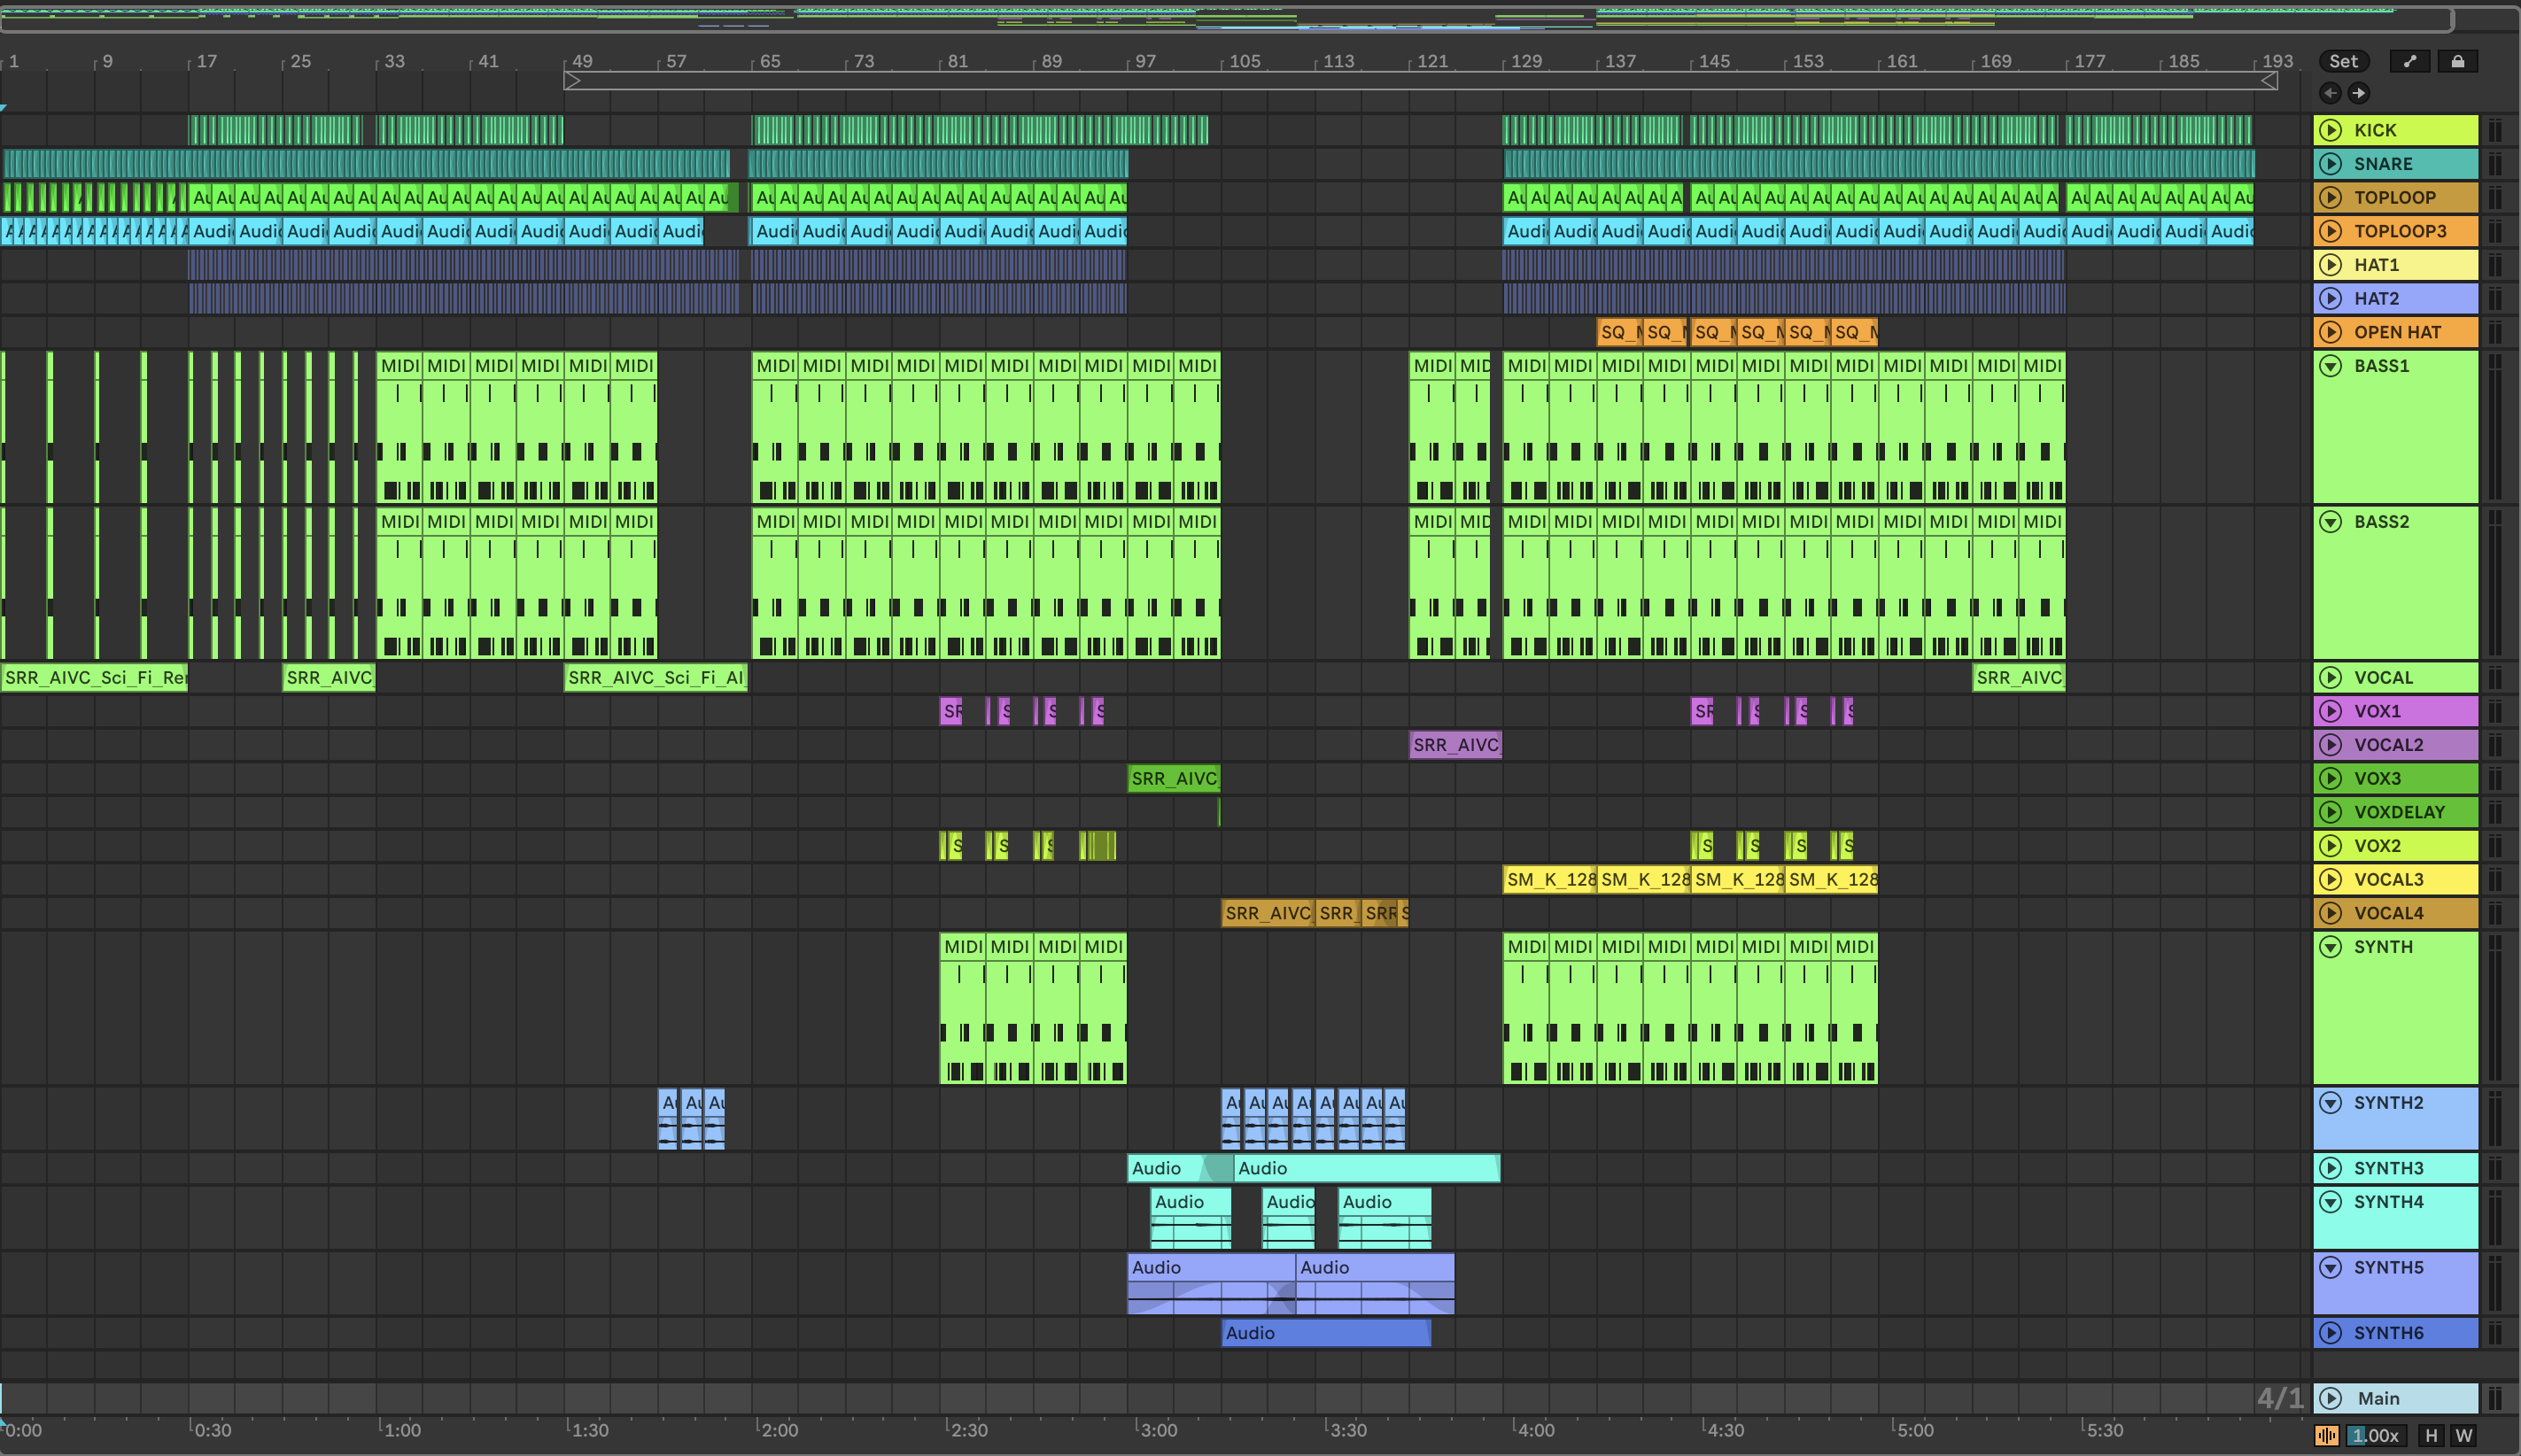Collapse the SYNTH5 track
2521x1456 pixels.
tap(2330, 1268)
